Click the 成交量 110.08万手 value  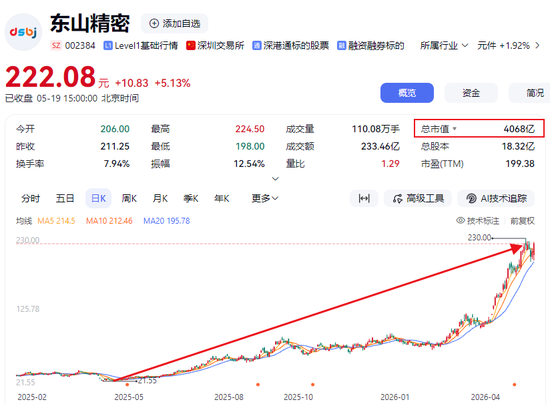click(376, 129)
